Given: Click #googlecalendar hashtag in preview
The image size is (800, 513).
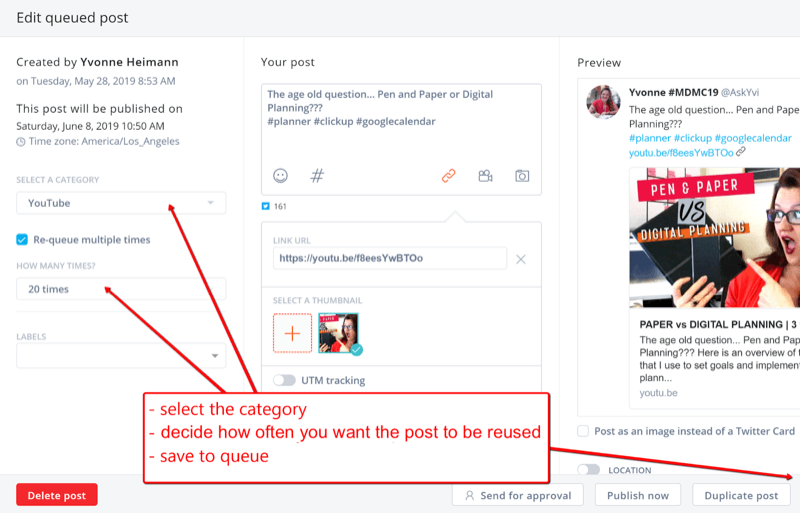Looking at the screenshot, I should [753, 138].
